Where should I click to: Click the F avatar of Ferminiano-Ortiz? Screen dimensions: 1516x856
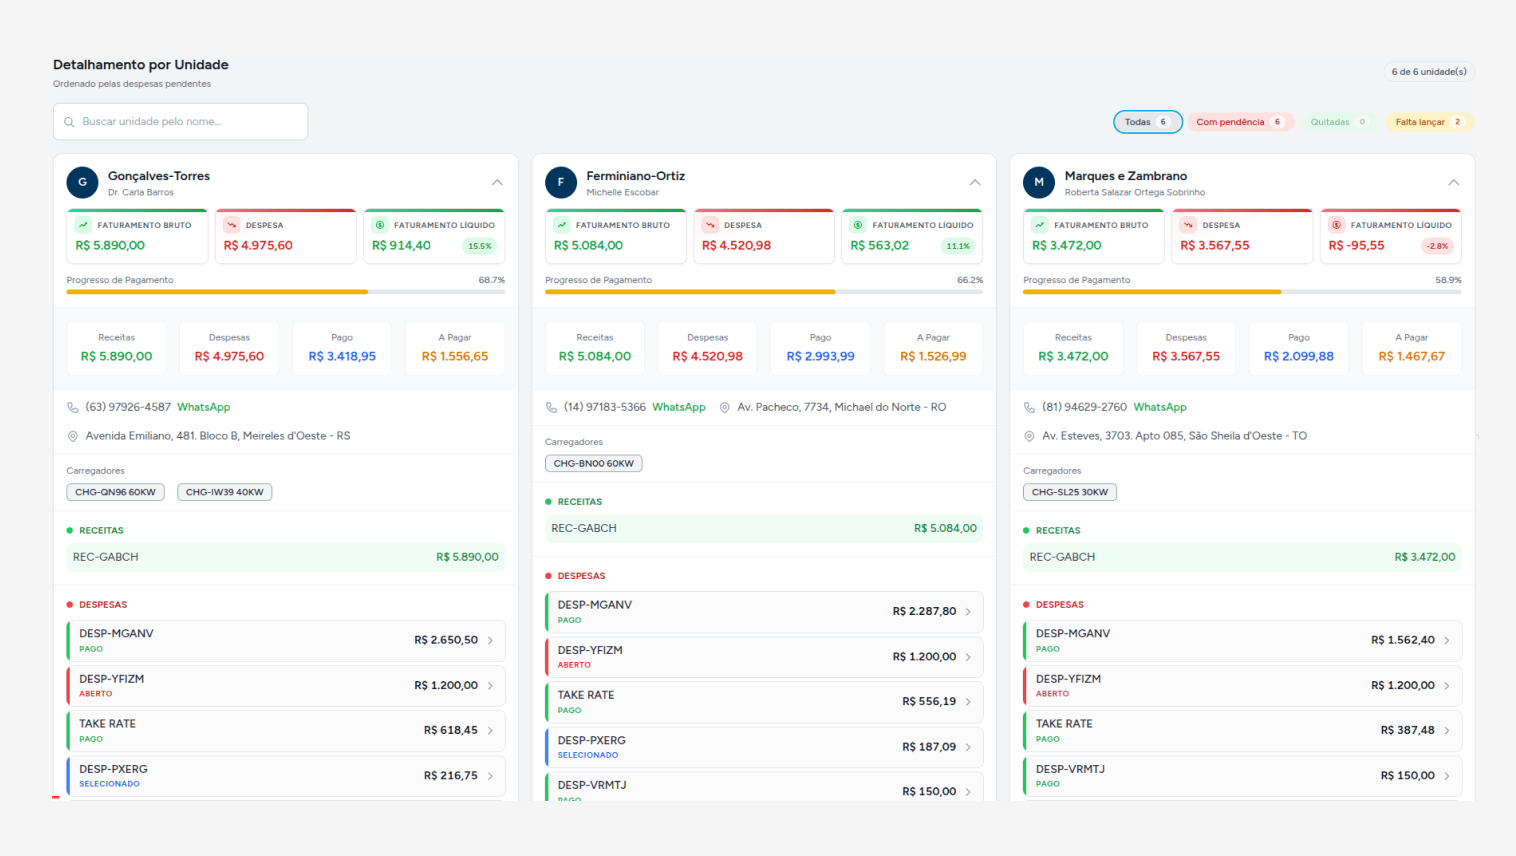(x=561, y=182)
